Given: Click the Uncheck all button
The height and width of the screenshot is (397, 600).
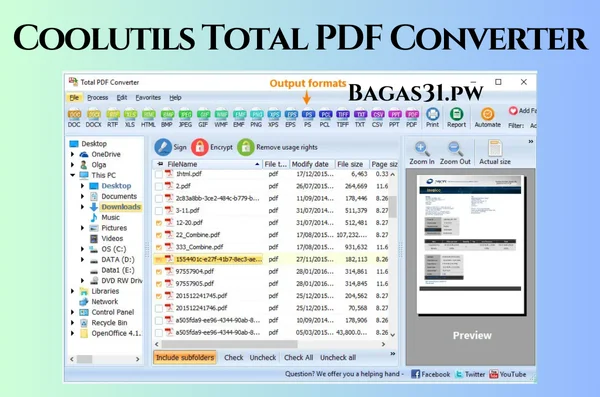Looking at the screenshot, I should click(x=338, y=358).
